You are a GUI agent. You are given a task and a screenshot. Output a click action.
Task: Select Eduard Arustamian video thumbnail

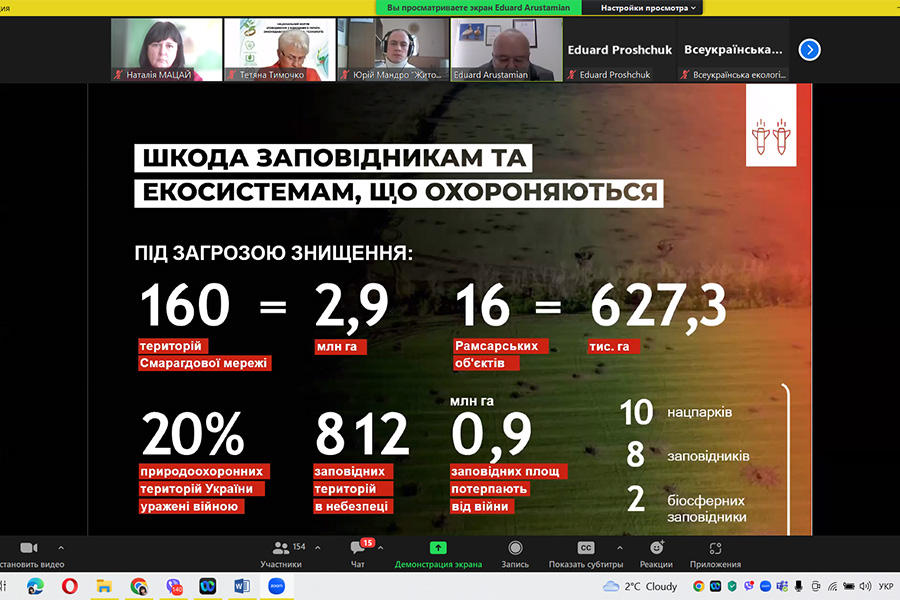pyautogui.click(x=507, y=50)
